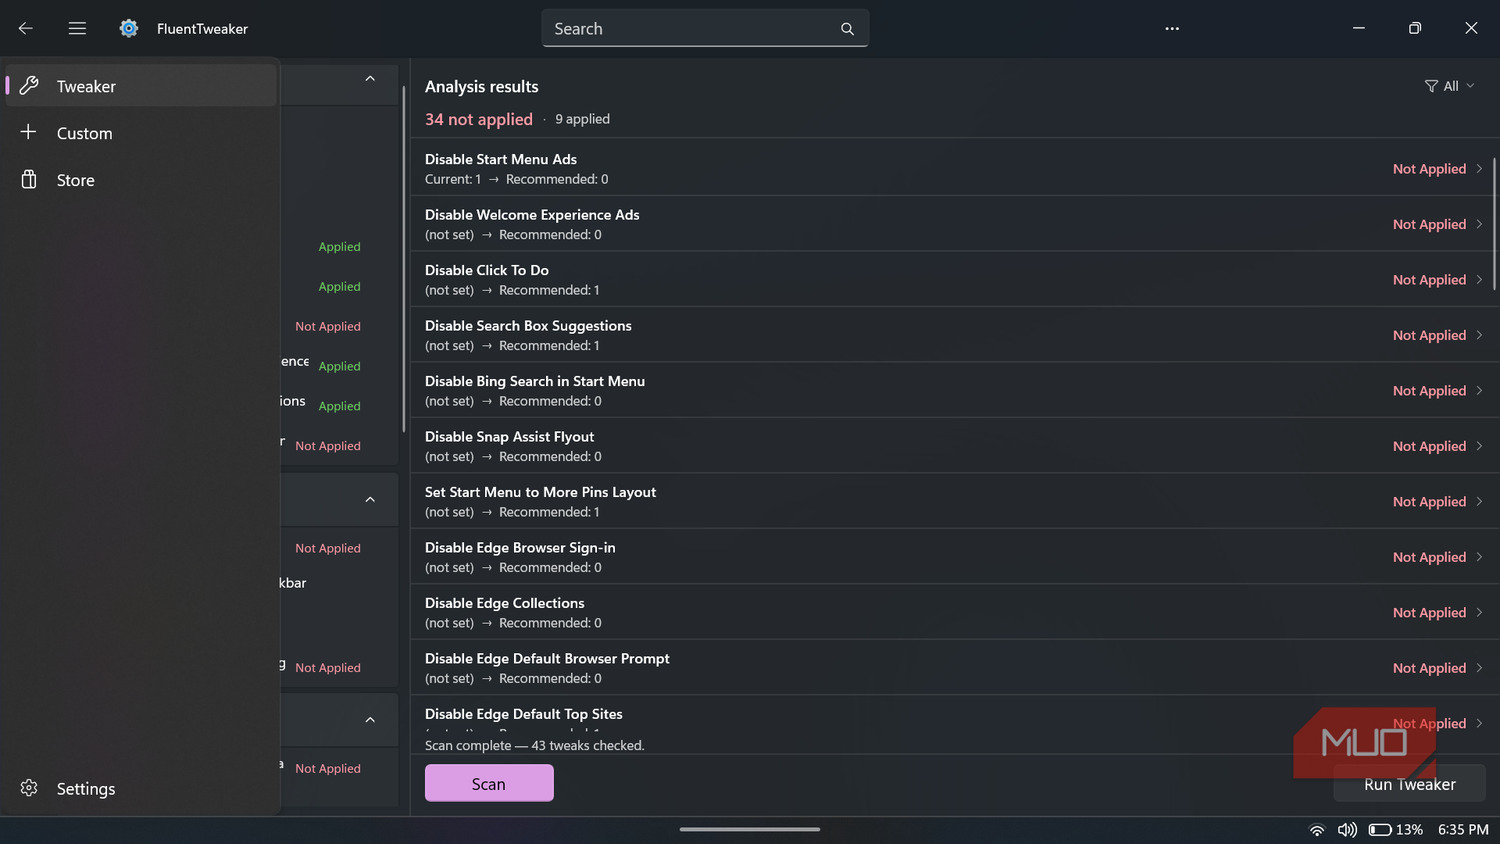Click the volume speaker icon
The width and height of the screenshot is (1500, 844).
tap(1347, 830)
